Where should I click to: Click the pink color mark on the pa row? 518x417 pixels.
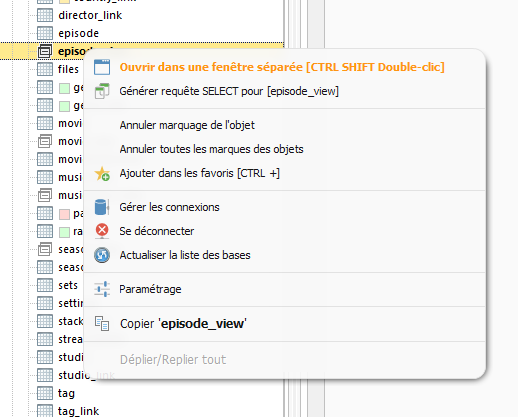[64, 214]
